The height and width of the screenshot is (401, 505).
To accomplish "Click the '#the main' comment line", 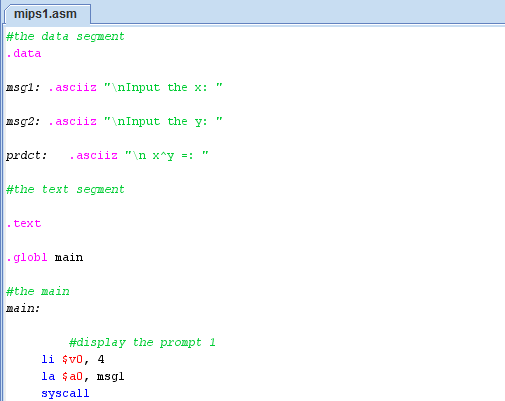I will 38,291.
